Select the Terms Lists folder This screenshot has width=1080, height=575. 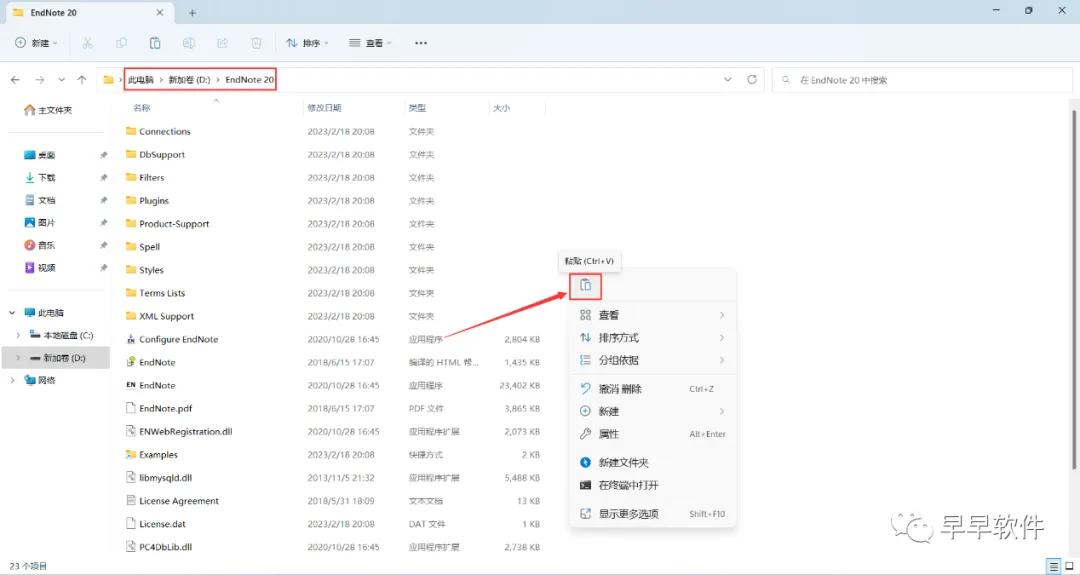coord(156,293)
